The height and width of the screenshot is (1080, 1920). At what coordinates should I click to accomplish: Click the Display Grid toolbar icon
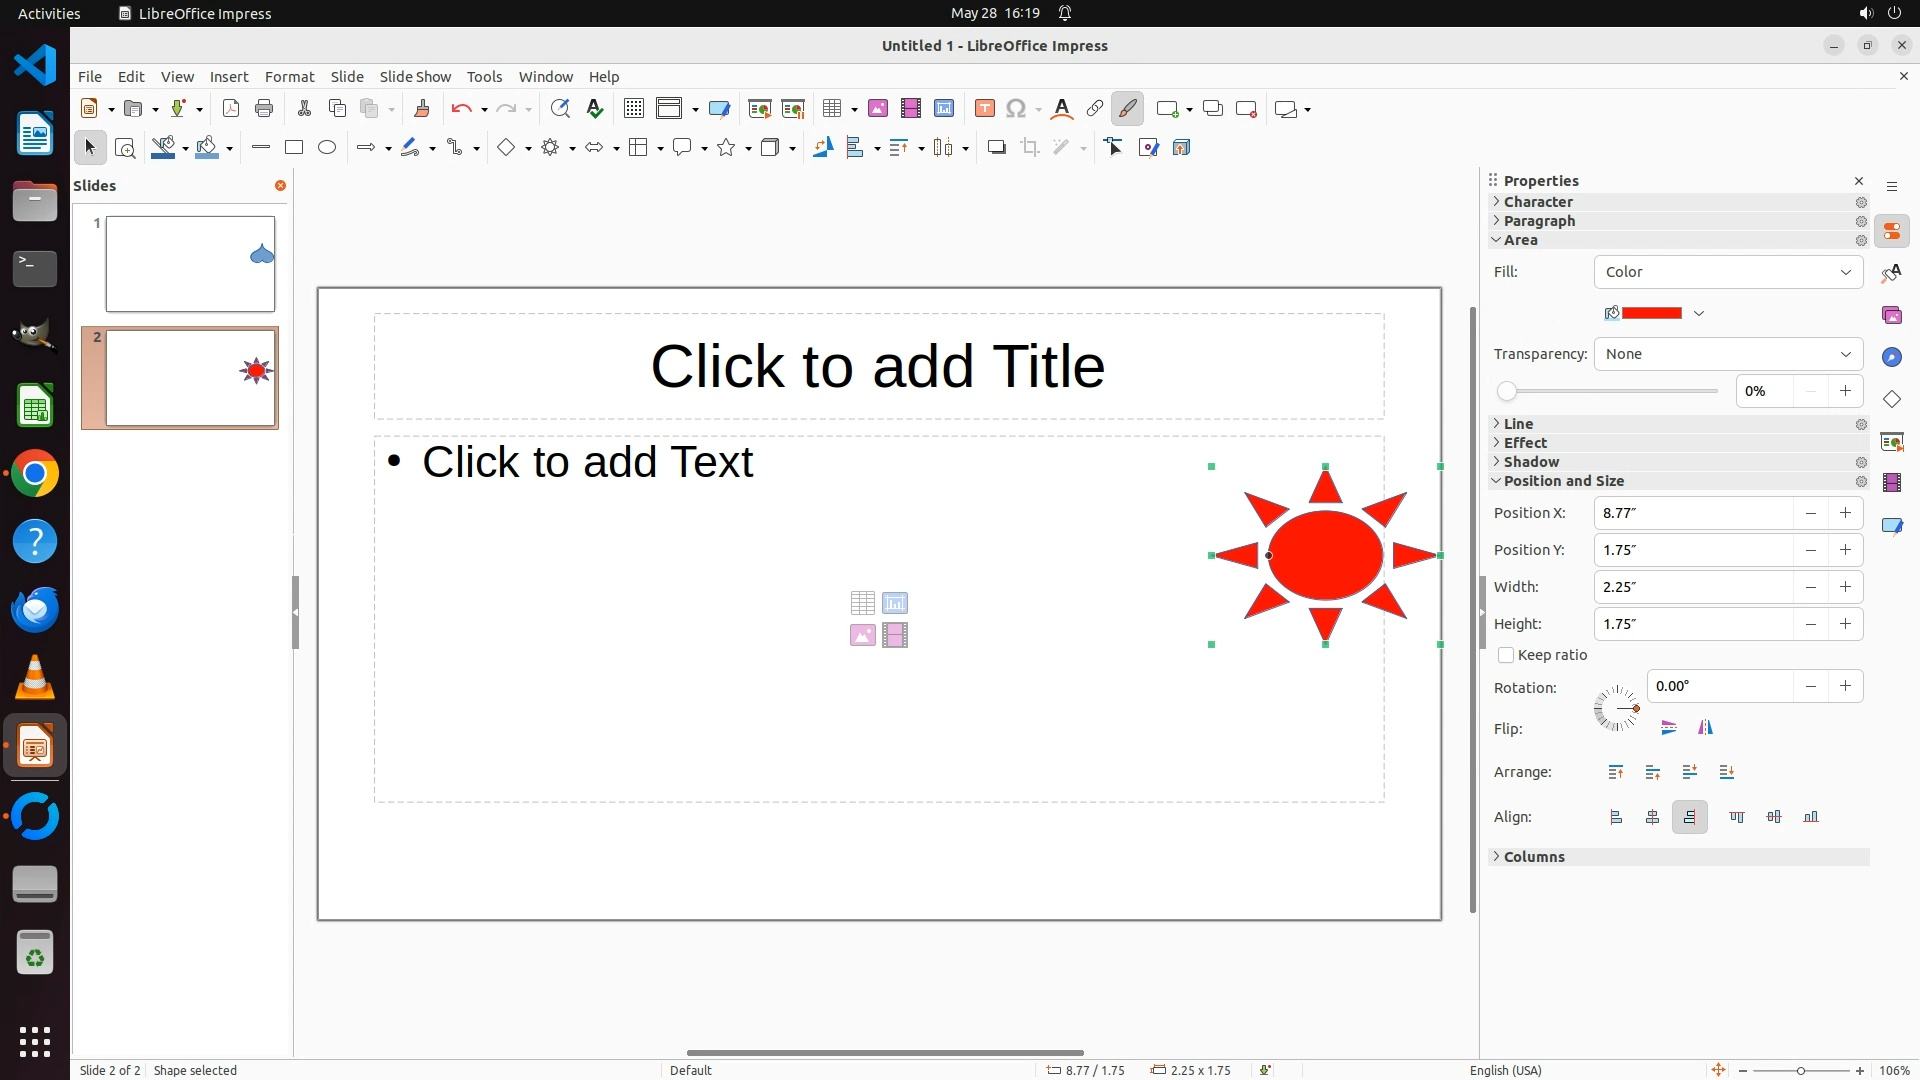633,109
